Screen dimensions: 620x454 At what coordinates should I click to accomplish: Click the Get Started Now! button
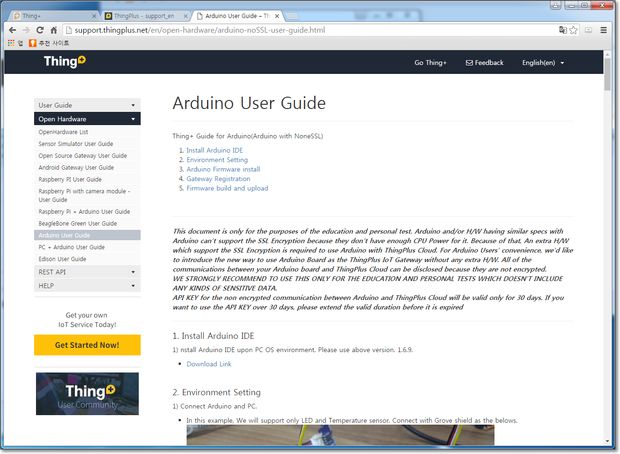(x=87, y=345)
